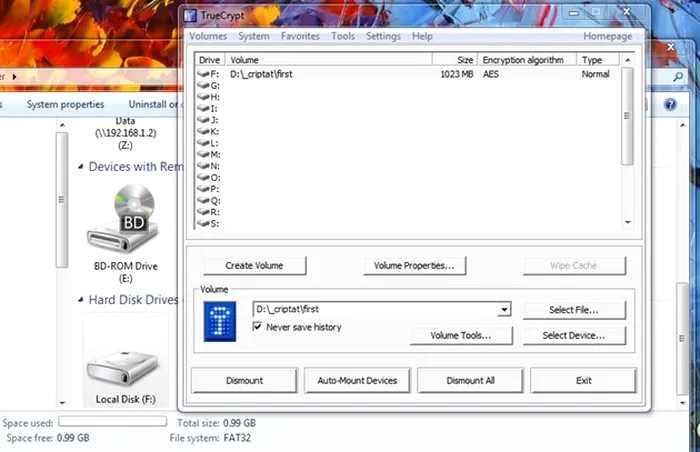Select the BD-ROM Drive (E:) icon in Explorer

pyautogui.click(x=123, y=220)
